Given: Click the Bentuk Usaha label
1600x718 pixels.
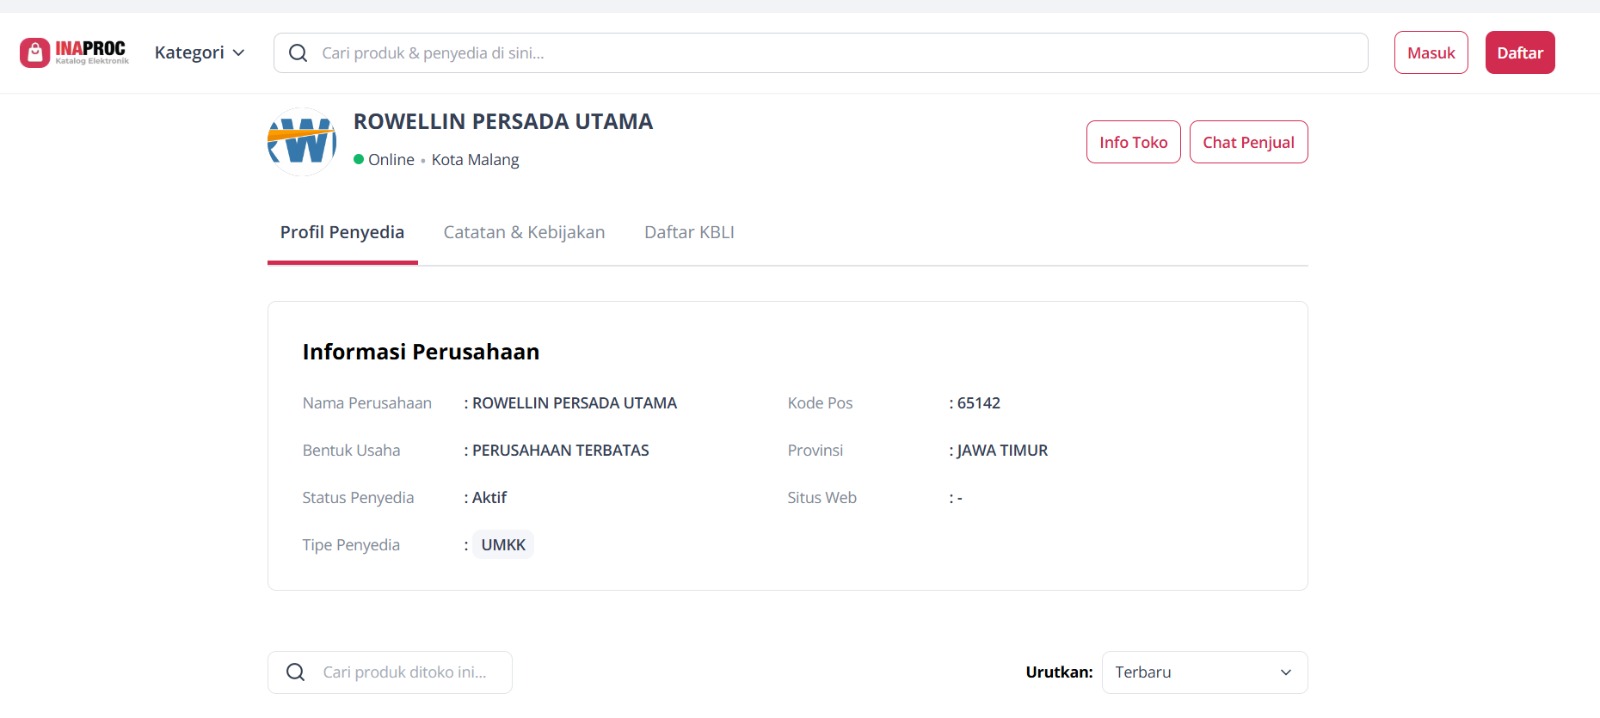Looking at the screenshot, I should tap(351, 450).
